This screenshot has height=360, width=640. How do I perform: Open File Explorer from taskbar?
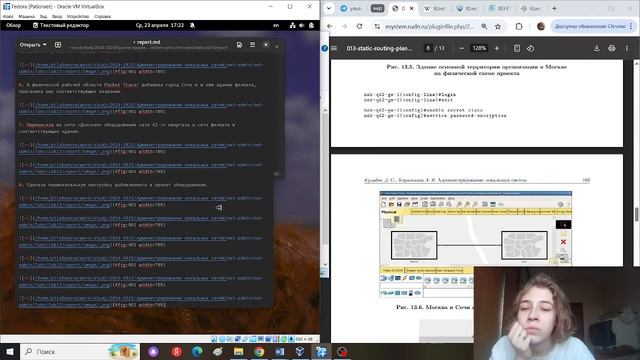(x=238, y=351)
